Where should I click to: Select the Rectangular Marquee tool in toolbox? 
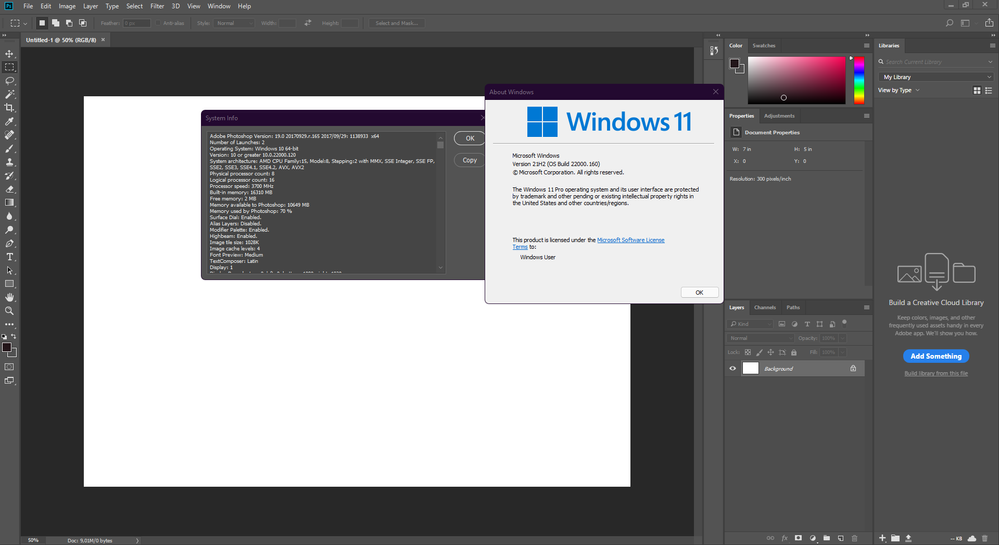pyautogui.click(x=10, y=67)
